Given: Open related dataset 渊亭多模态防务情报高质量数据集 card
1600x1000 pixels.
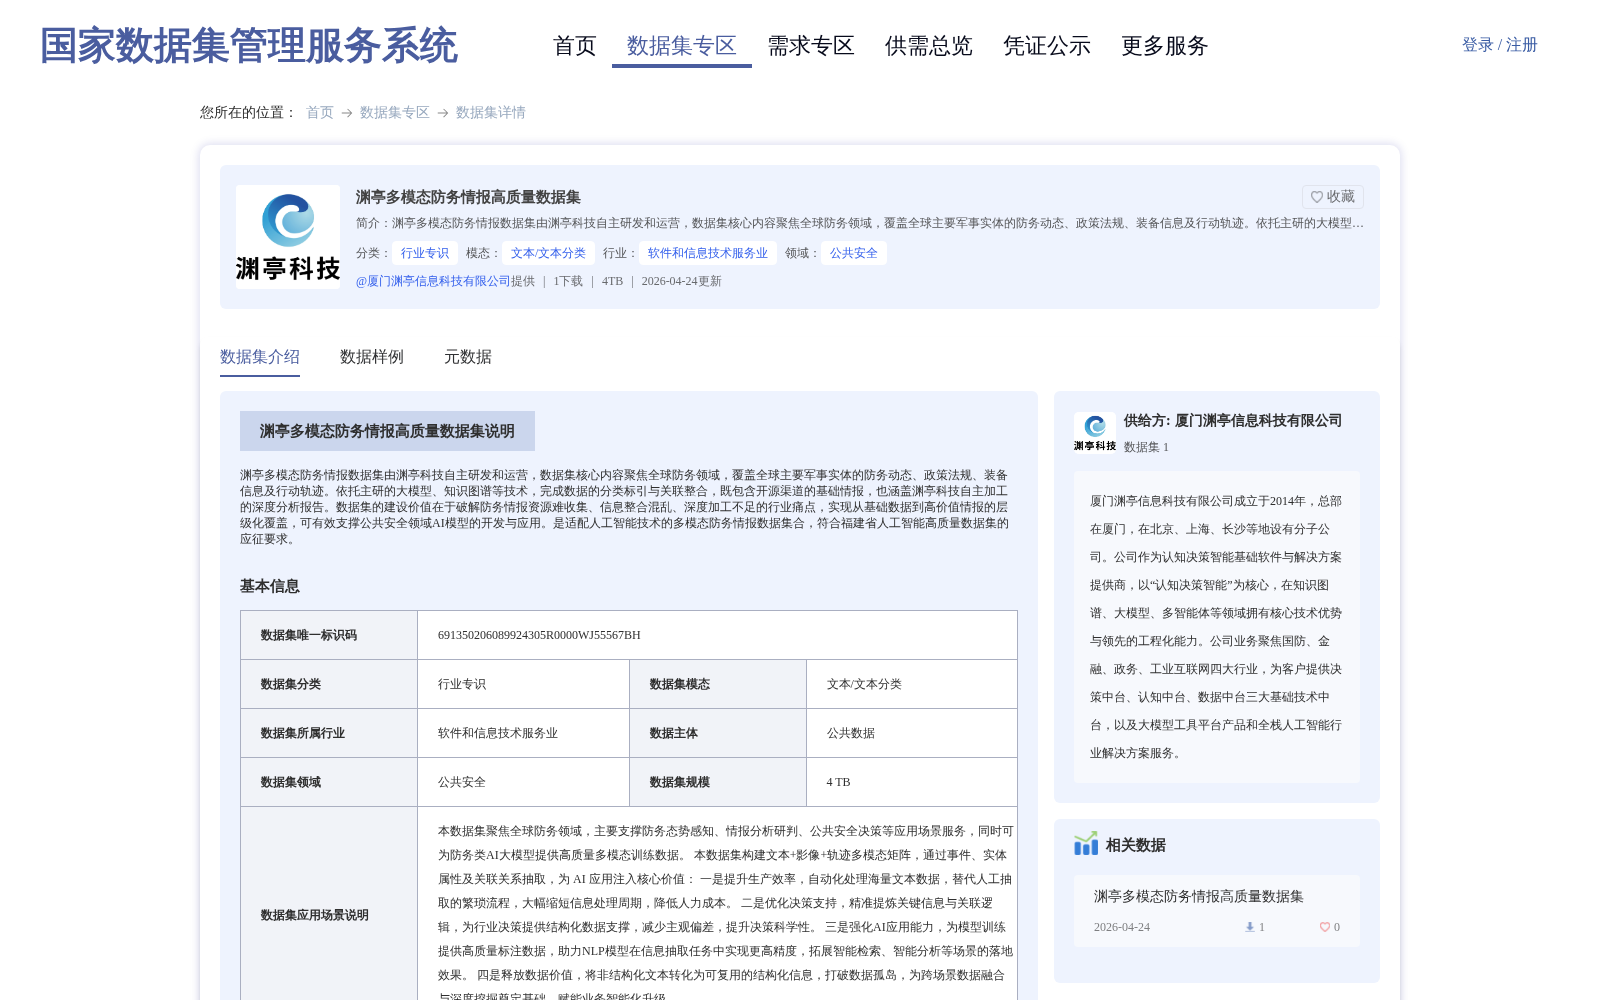Looking at the screenshot, I should [1217, 910].
